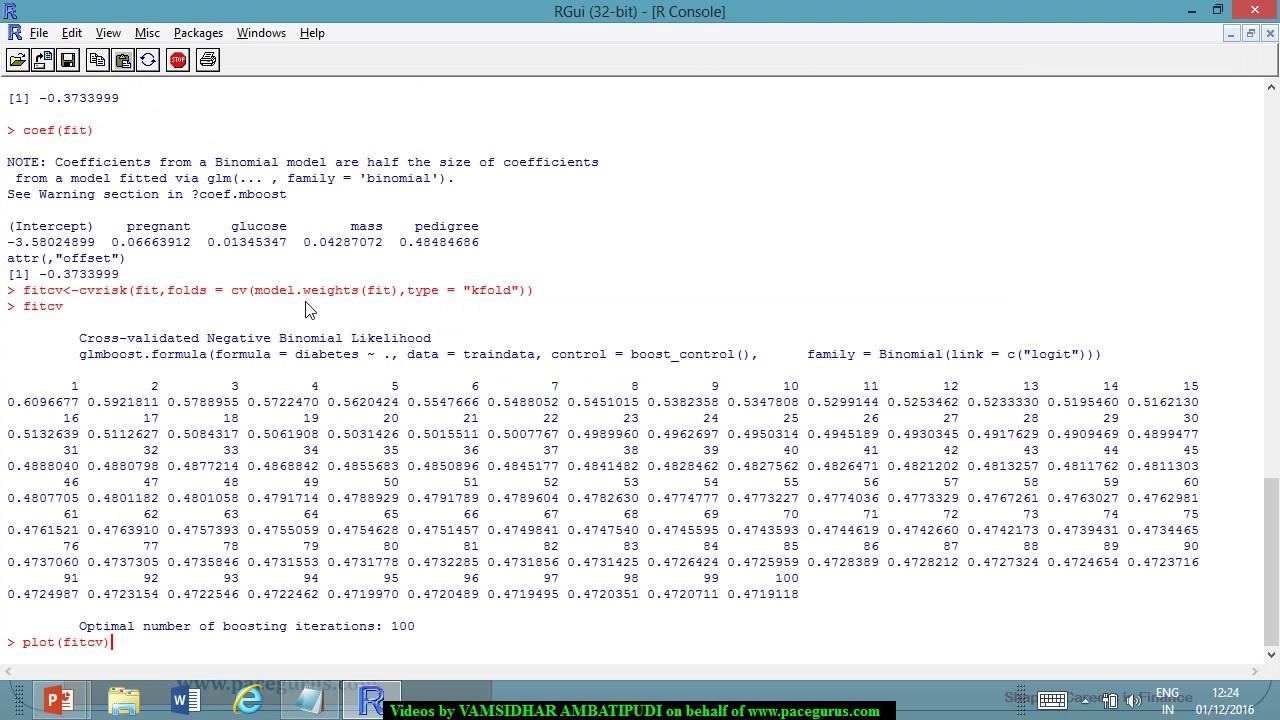Open Word from the taskbar
The image size is (1280, 720).
186,700
